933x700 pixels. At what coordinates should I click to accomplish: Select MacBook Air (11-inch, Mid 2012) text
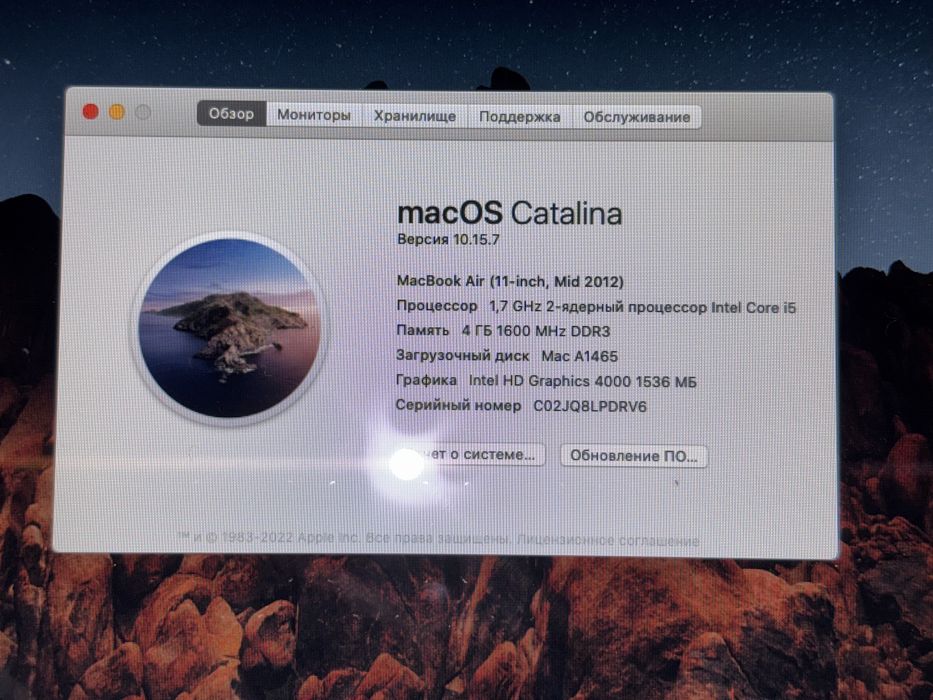point(510,281)
